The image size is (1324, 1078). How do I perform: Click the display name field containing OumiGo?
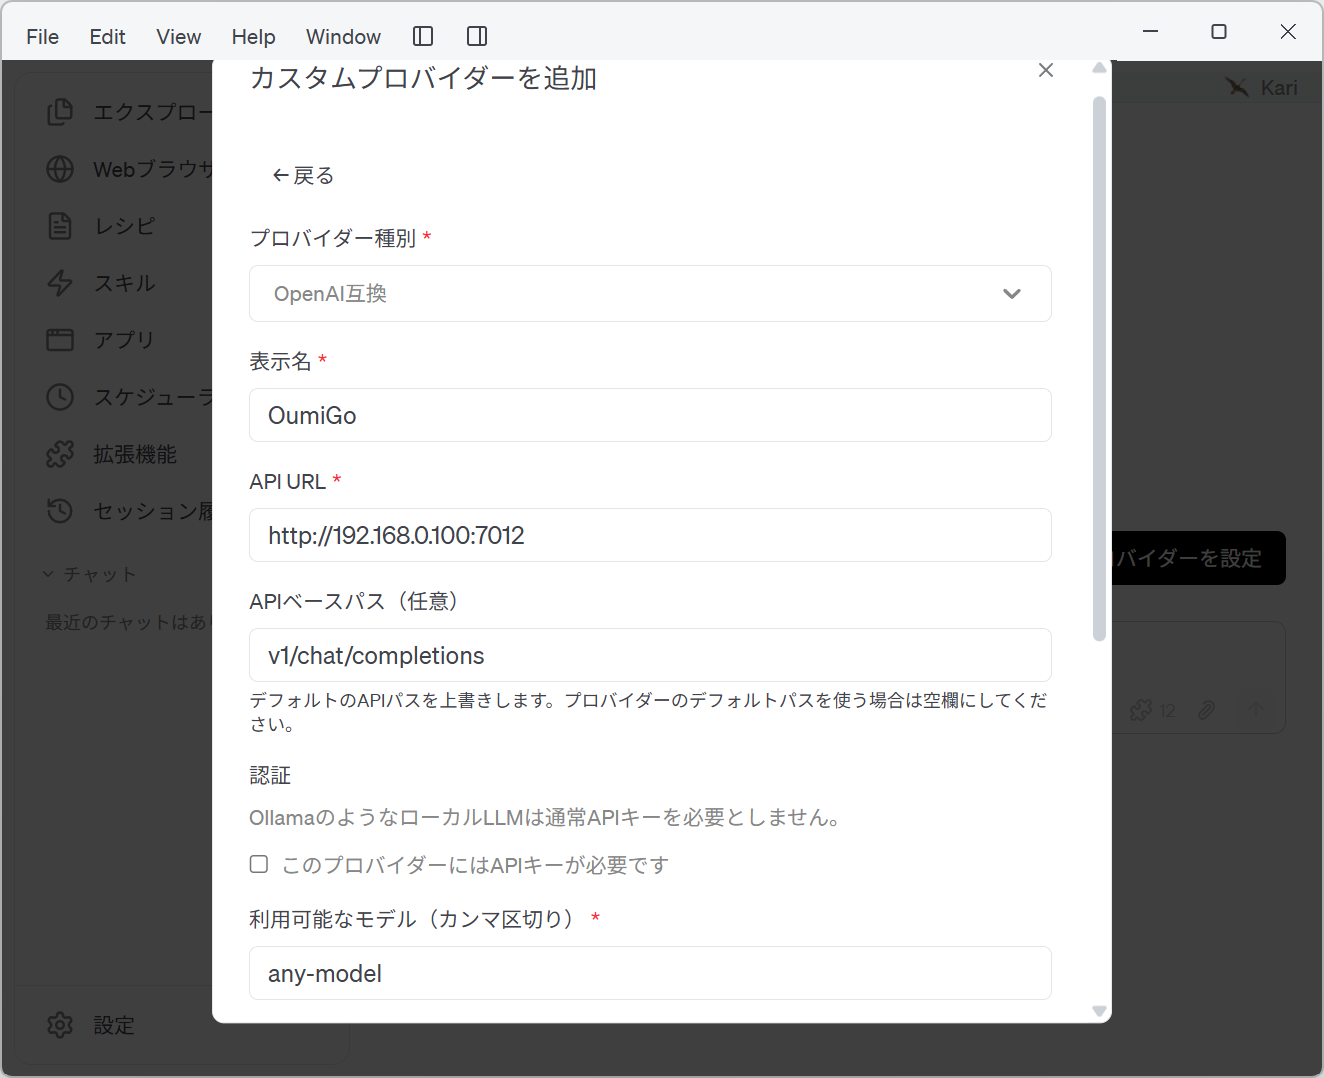650,415
